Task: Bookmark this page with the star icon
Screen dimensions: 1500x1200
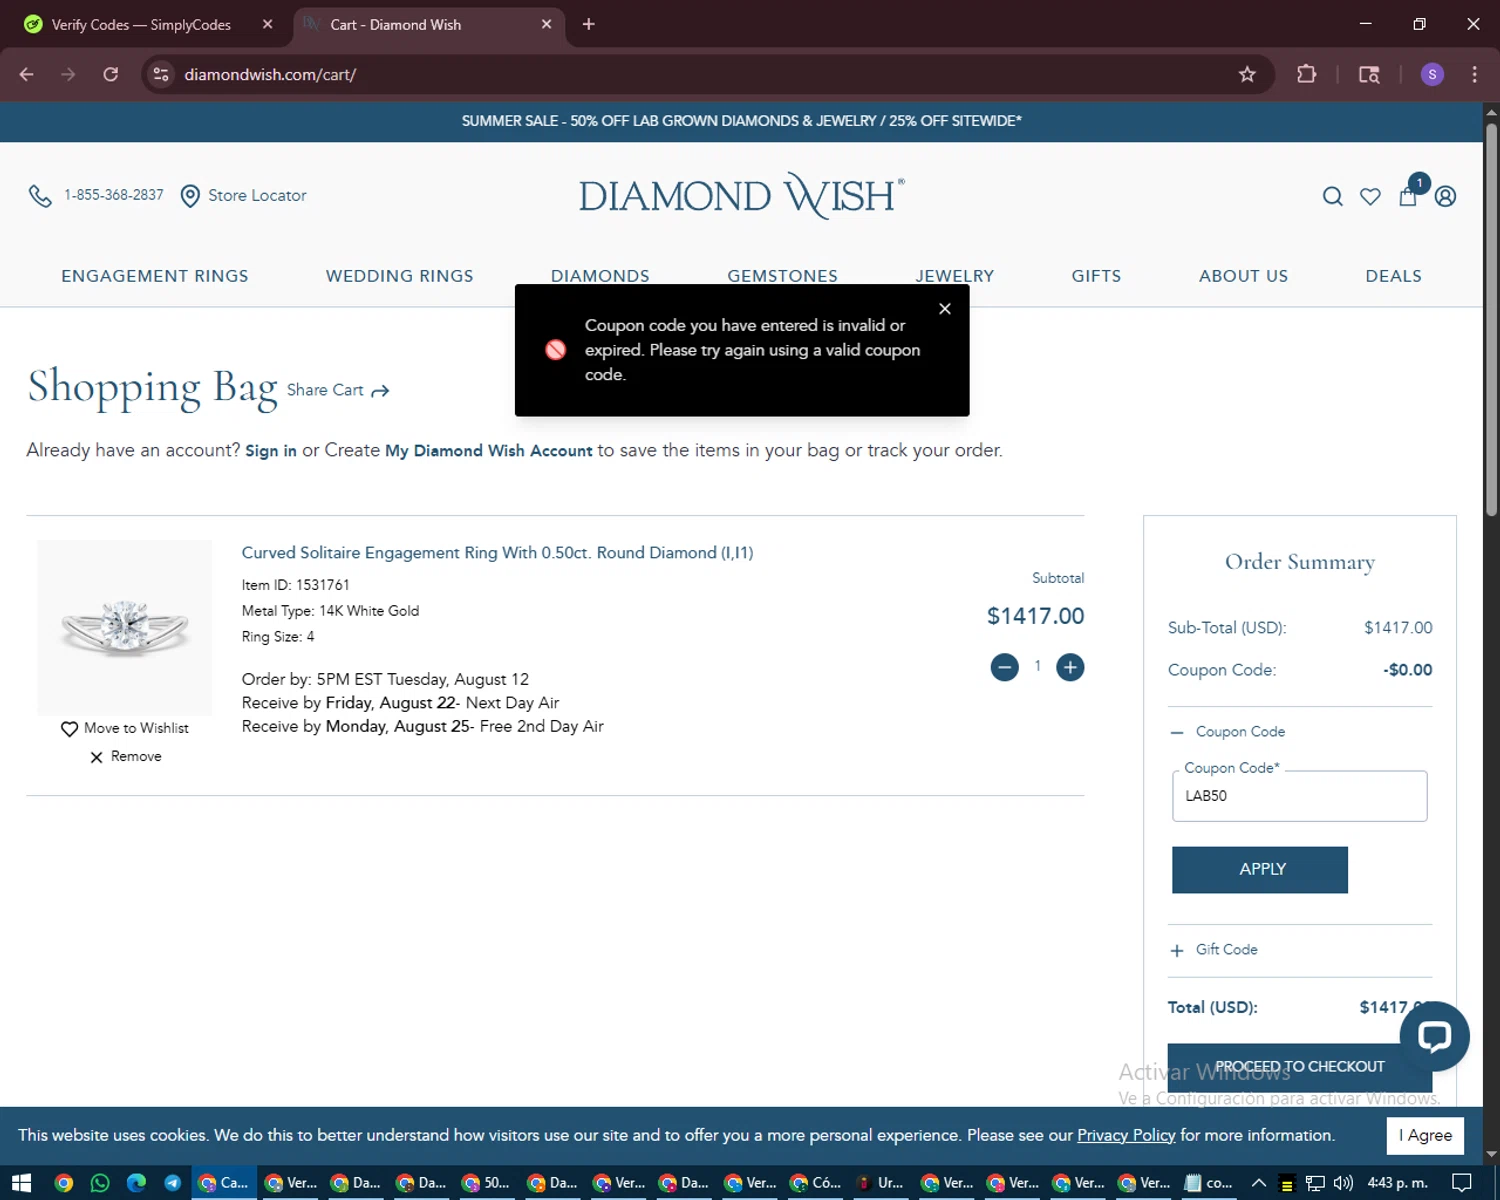Action: (1247, 74)
